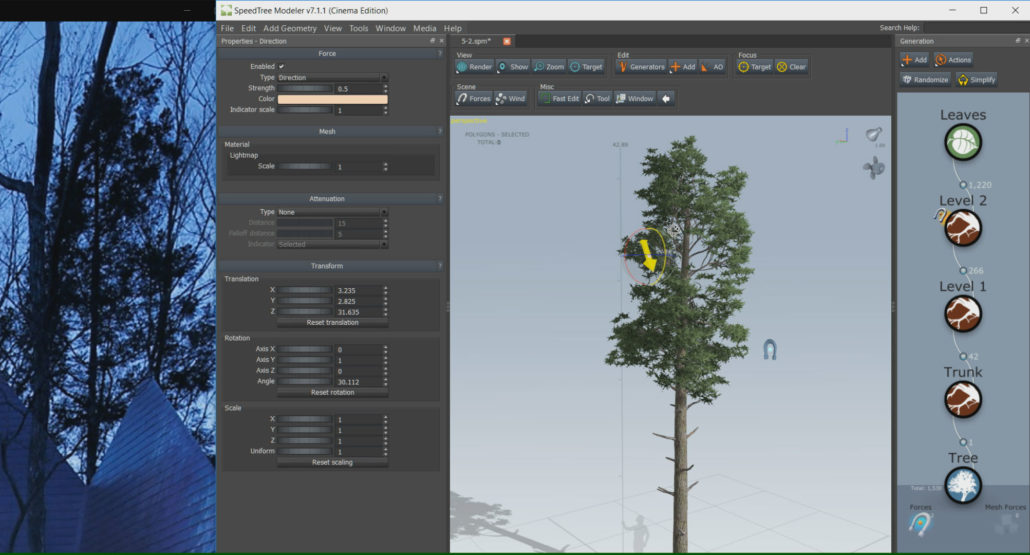Image resolution: width=1030 pixels, height=555 pixels.
Task: Open the View menu
Action: click(332, 28)
